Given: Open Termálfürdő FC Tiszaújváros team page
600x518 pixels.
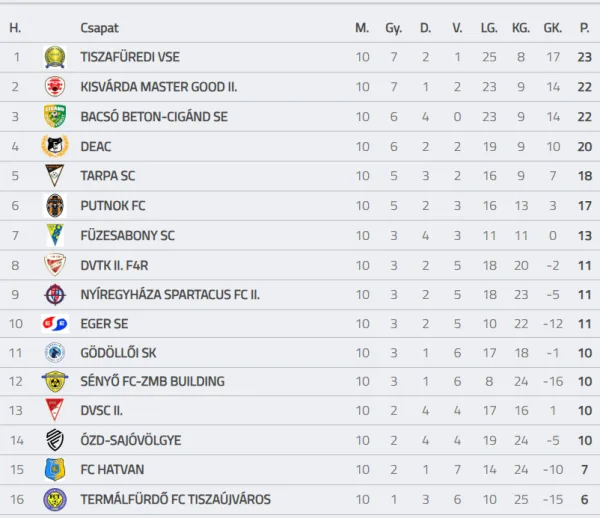Looking at the screenshot, I should pyautogui.click(x=175, y=499).
